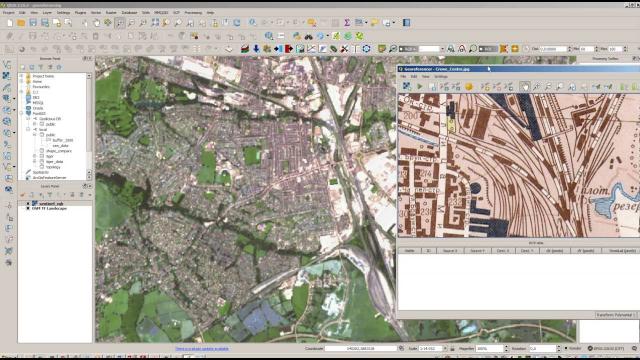Collapse the PostGIS browser node
The image size is (640, 360).
point(22,113)
